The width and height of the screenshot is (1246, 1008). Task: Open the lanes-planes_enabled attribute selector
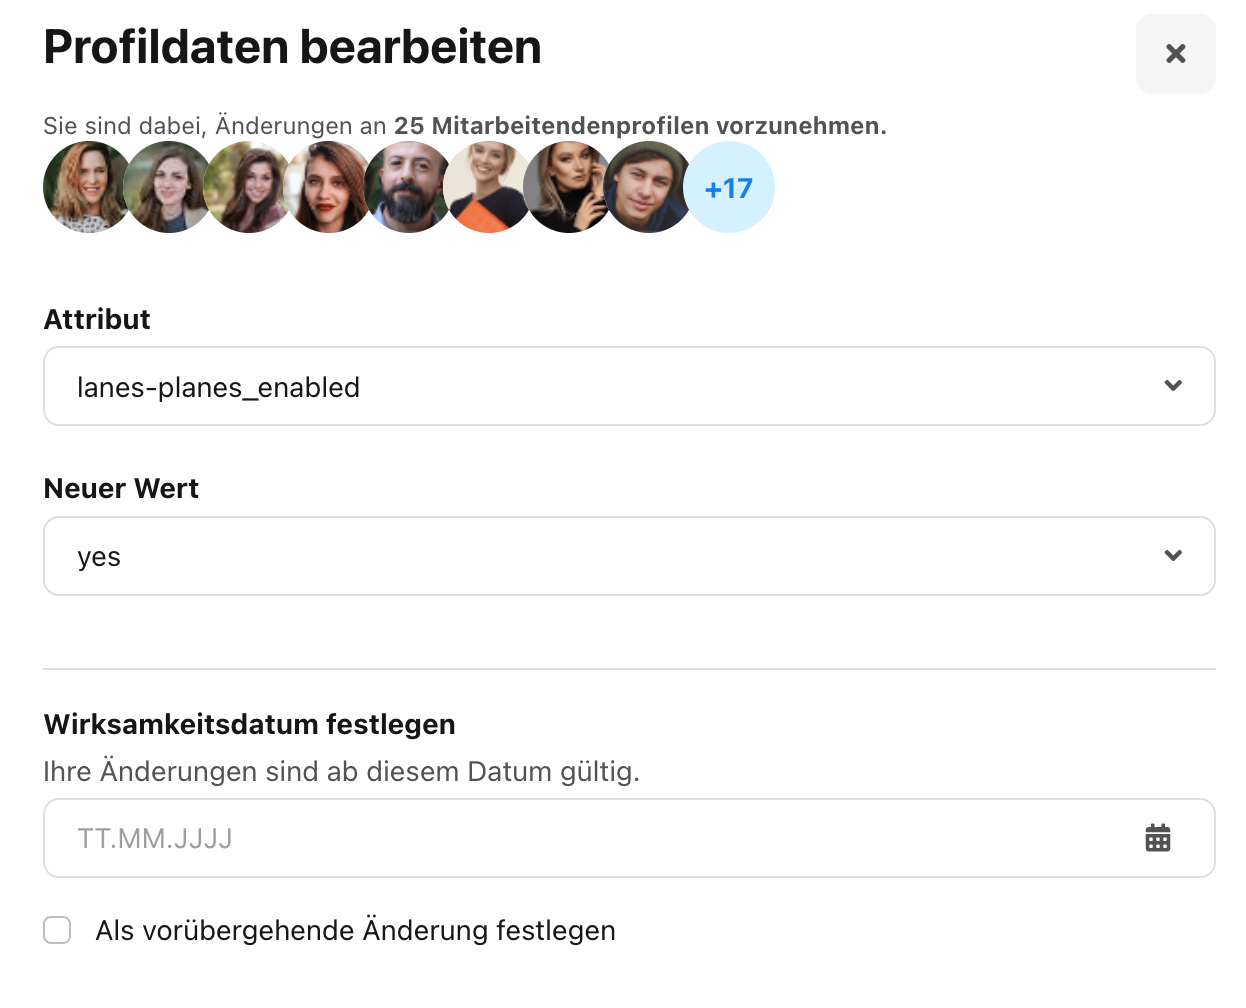pos(629,386)
